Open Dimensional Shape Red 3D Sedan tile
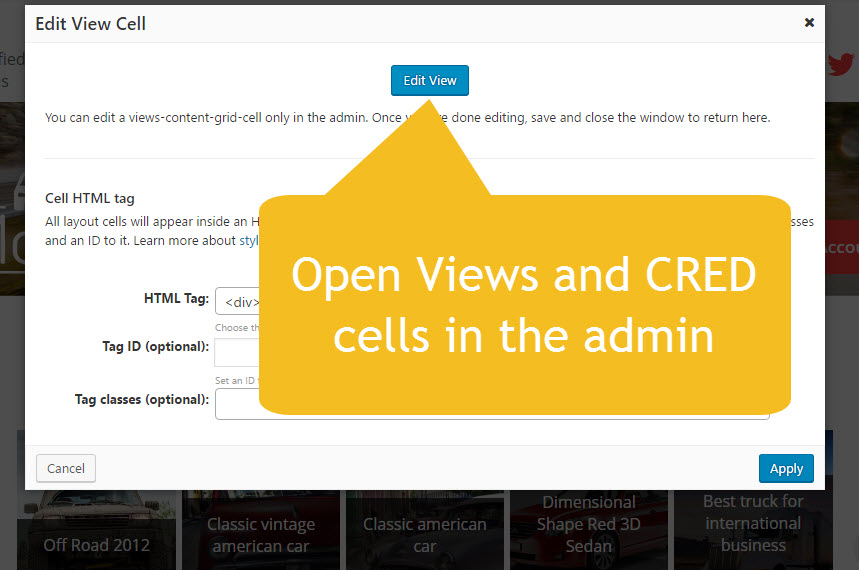This screenshot has width=859, height=570. click(x=589, y=530)
